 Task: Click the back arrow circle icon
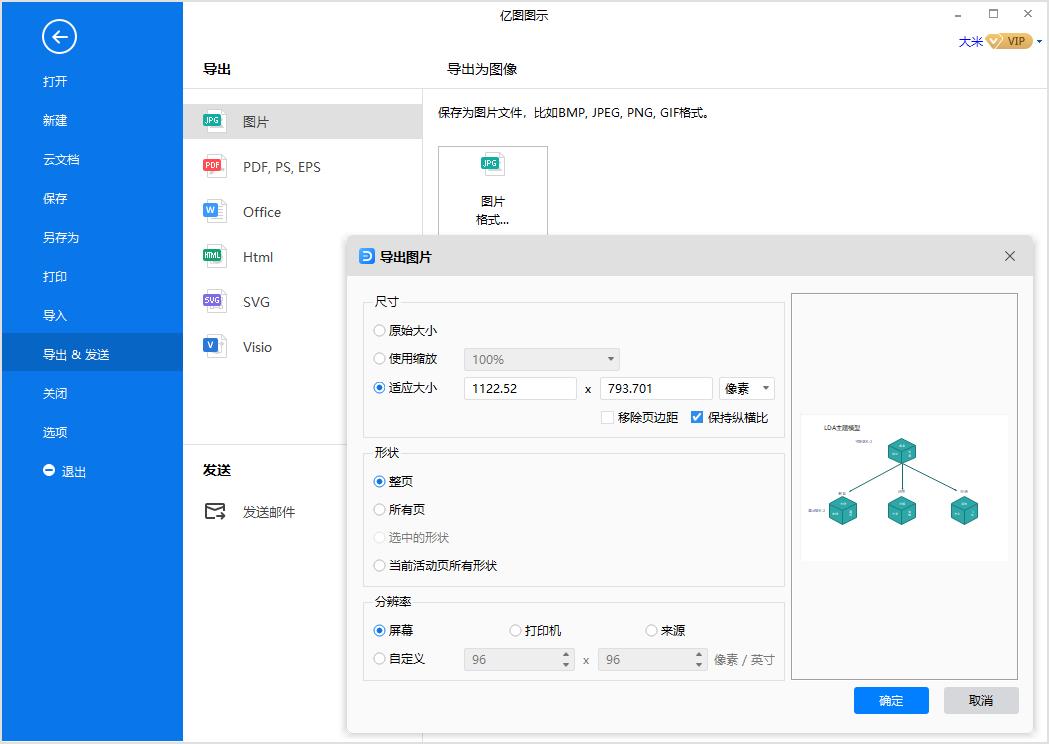(x=59, y=37)
